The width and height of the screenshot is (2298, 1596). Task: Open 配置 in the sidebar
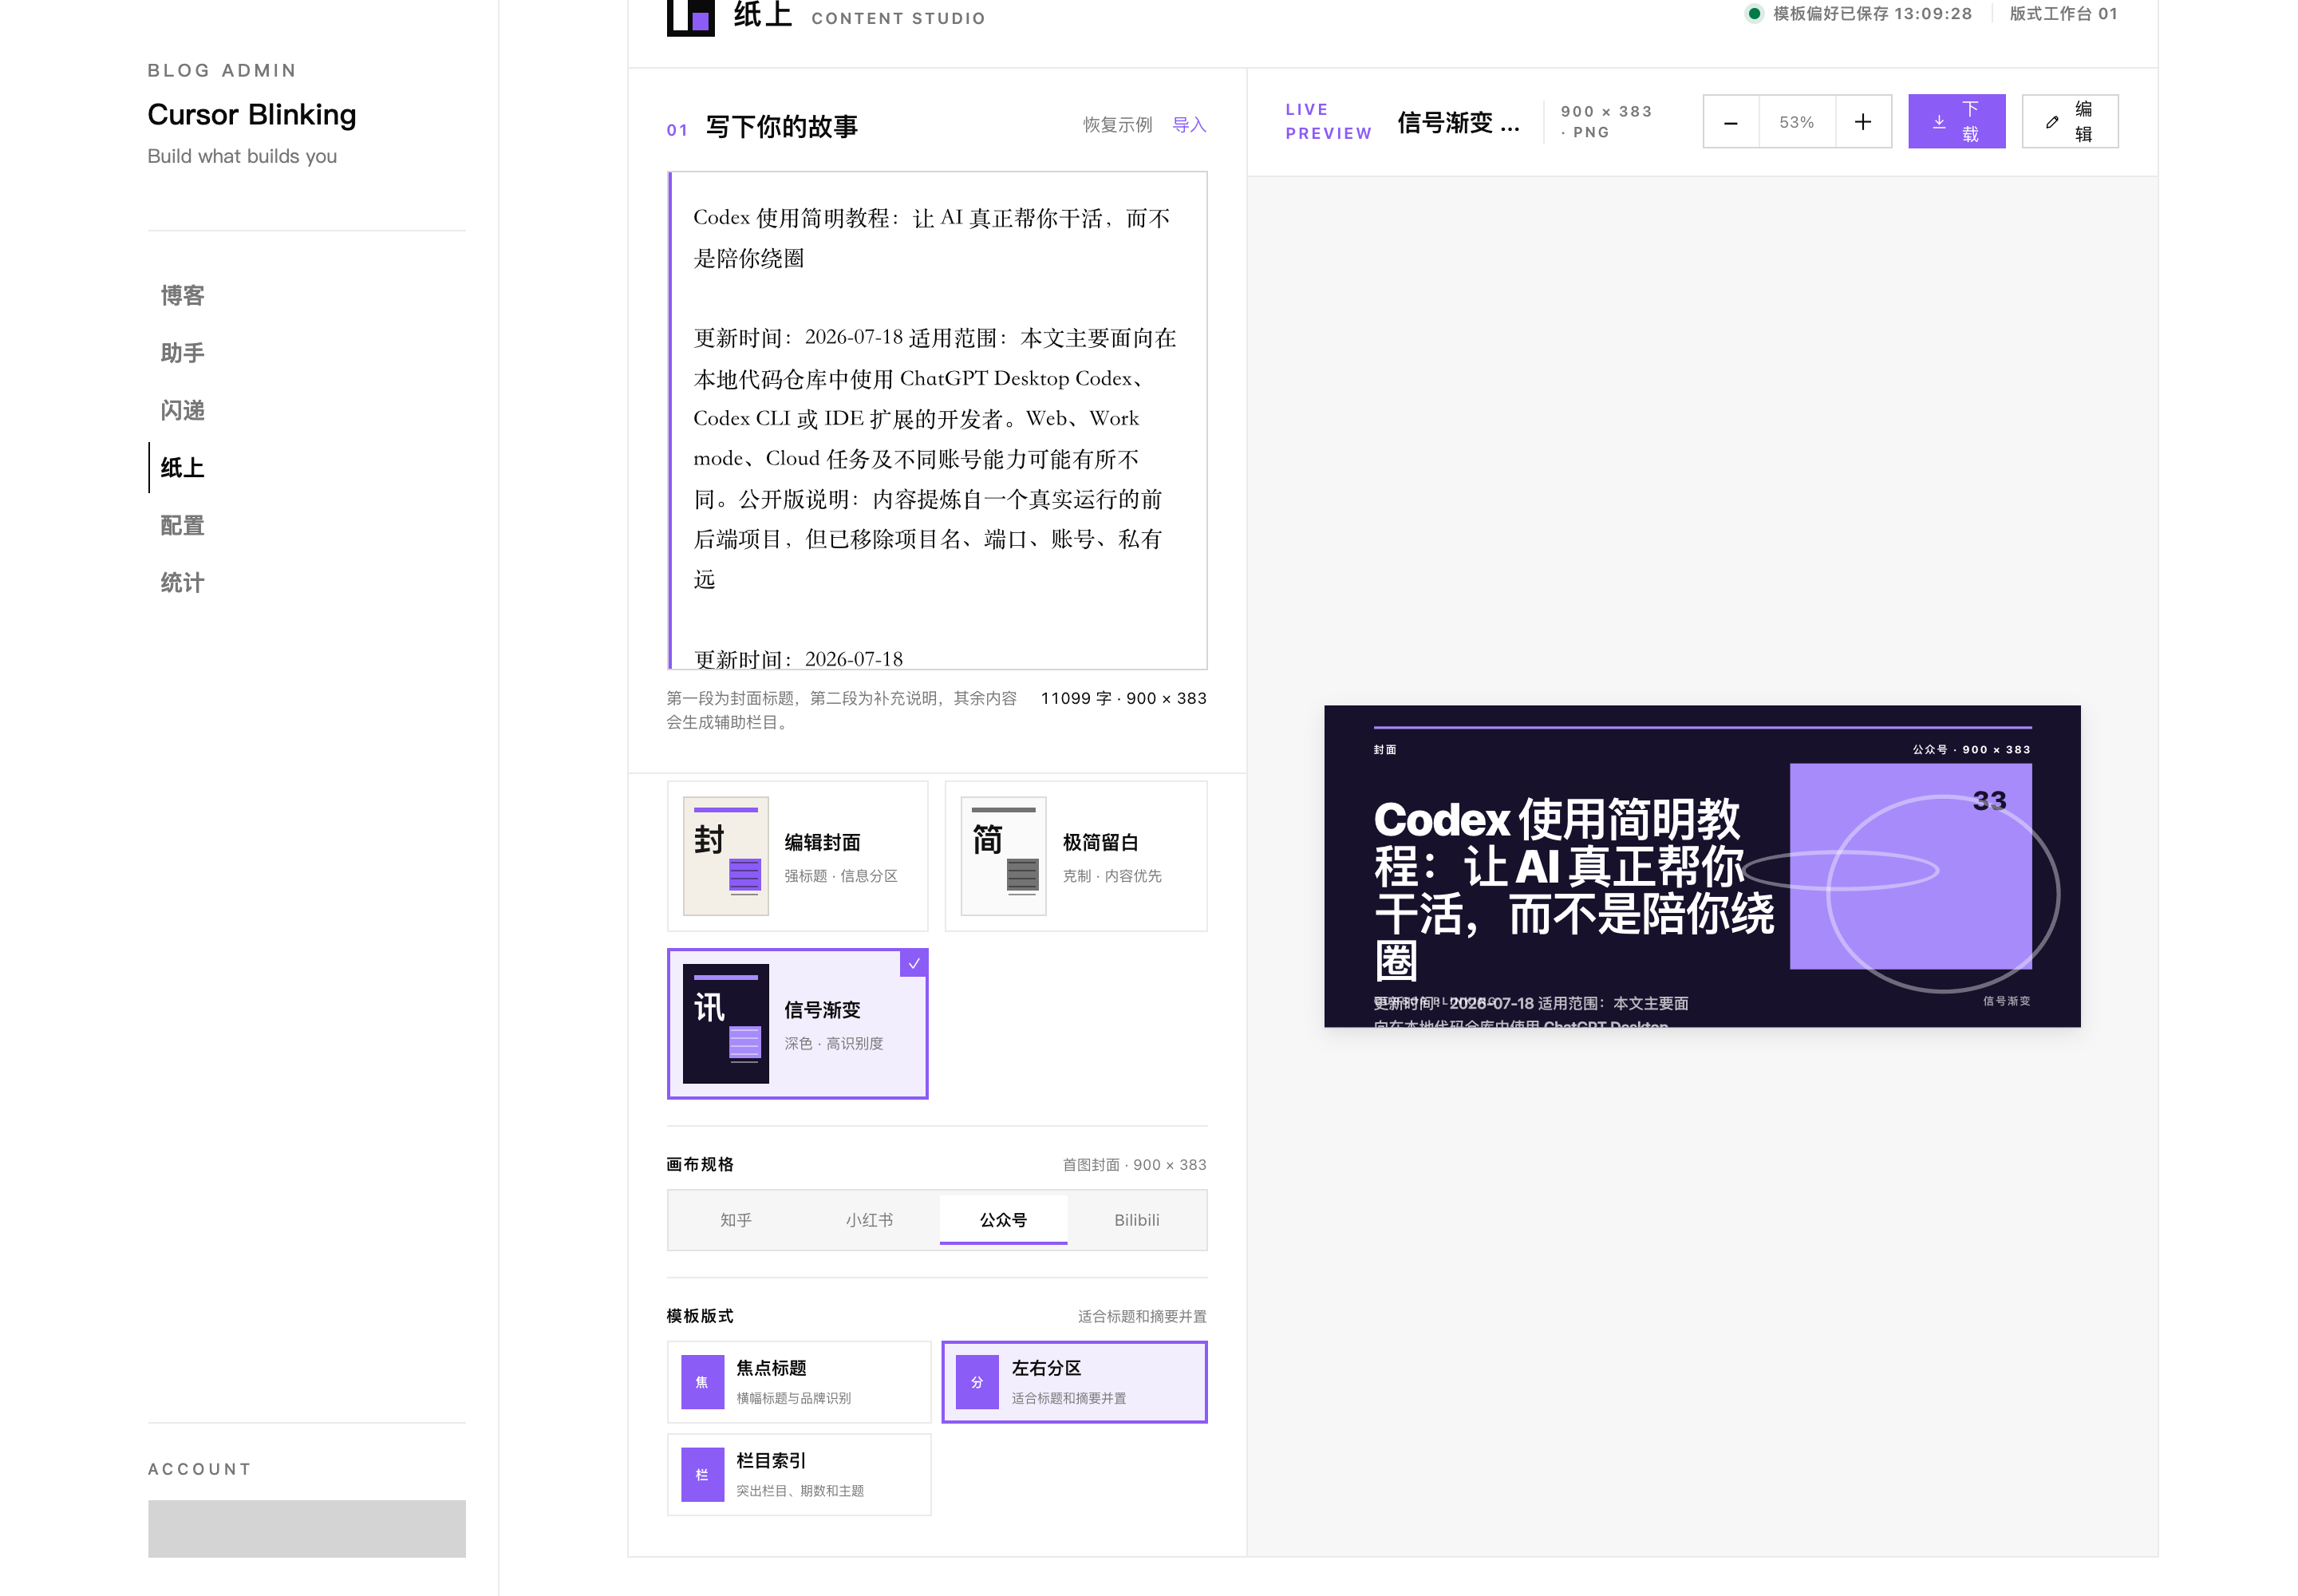[183, 525]
